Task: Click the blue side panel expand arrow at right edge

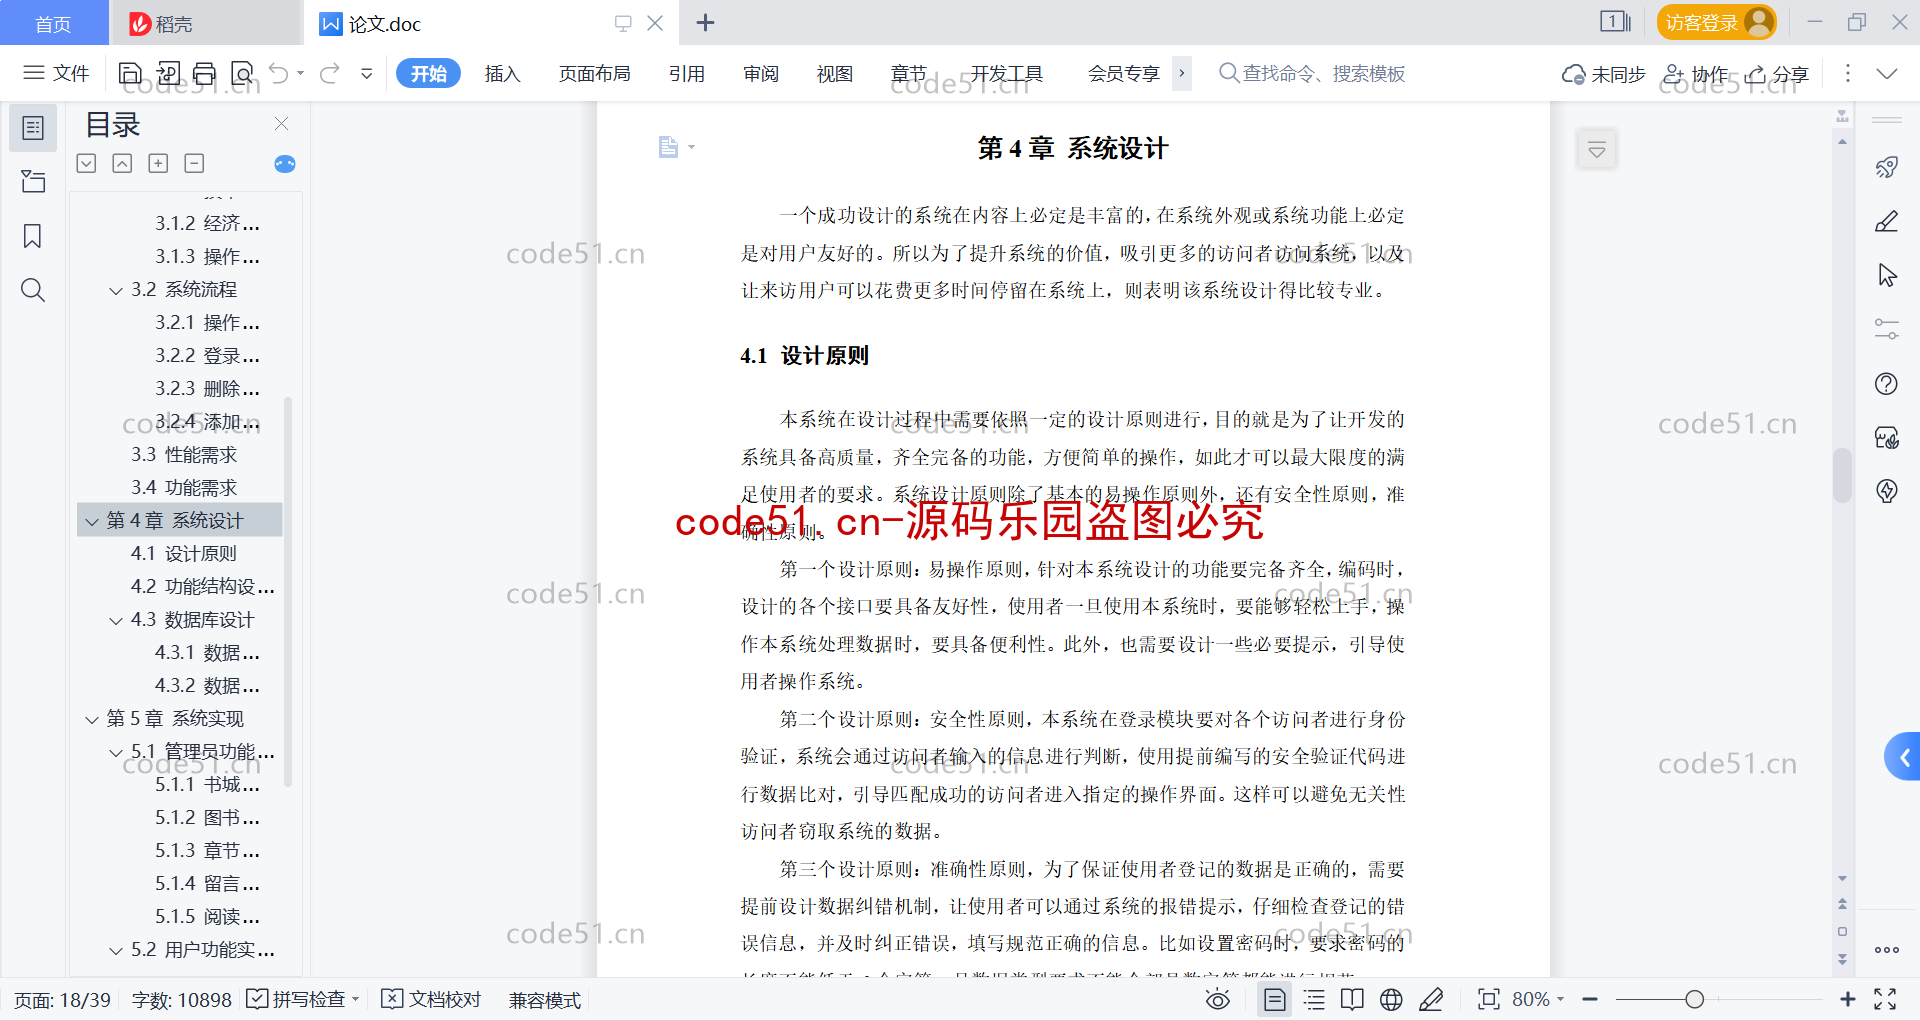Action: point(1904,757)
